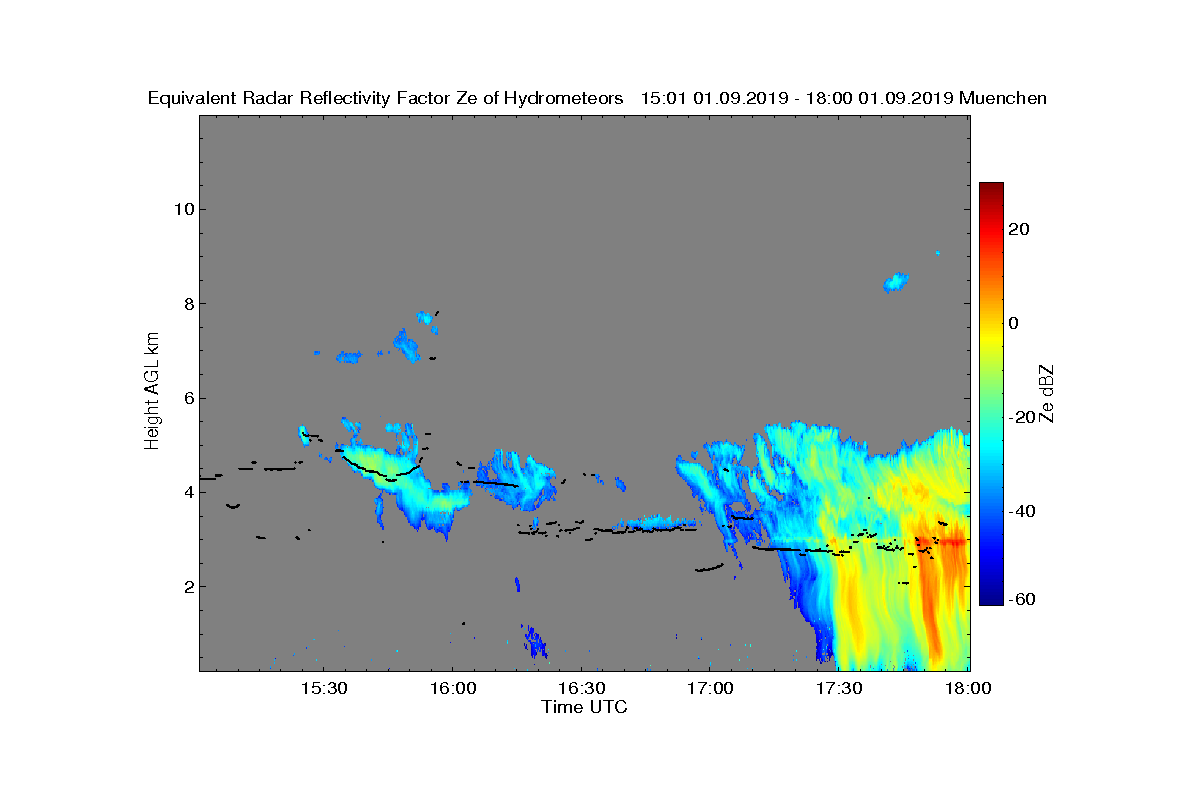Click the 15:30 time tick label
1200x800 pixels.
324,688
